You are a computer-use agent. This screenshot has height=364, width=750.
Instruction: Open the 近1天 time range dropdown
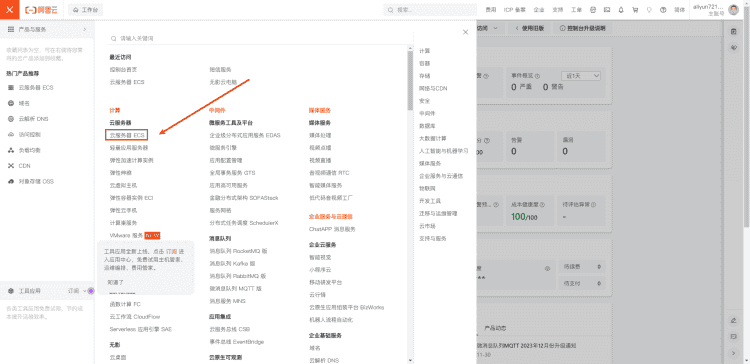point(581,76)
